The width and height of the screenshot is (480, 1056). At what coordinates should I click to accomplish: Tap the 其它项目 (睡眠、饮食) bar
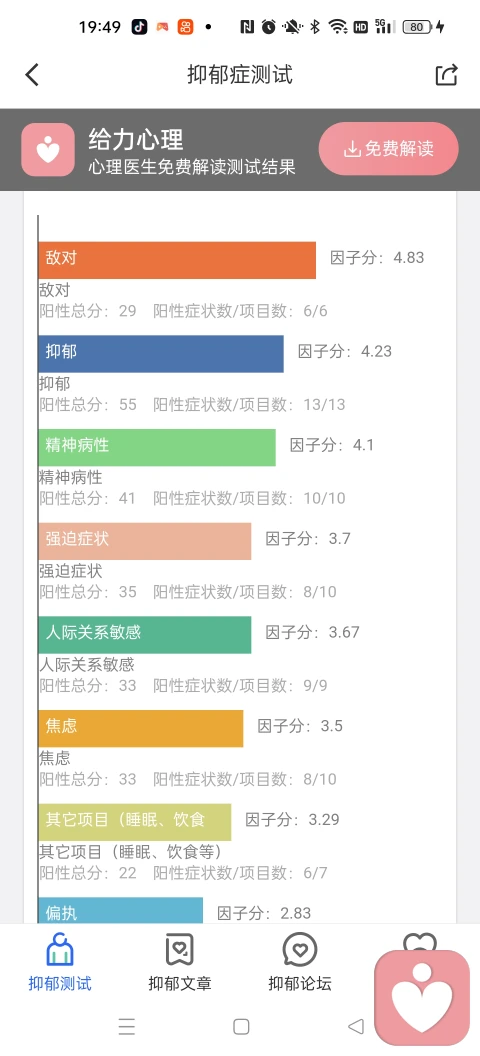(x=135, y=822)
